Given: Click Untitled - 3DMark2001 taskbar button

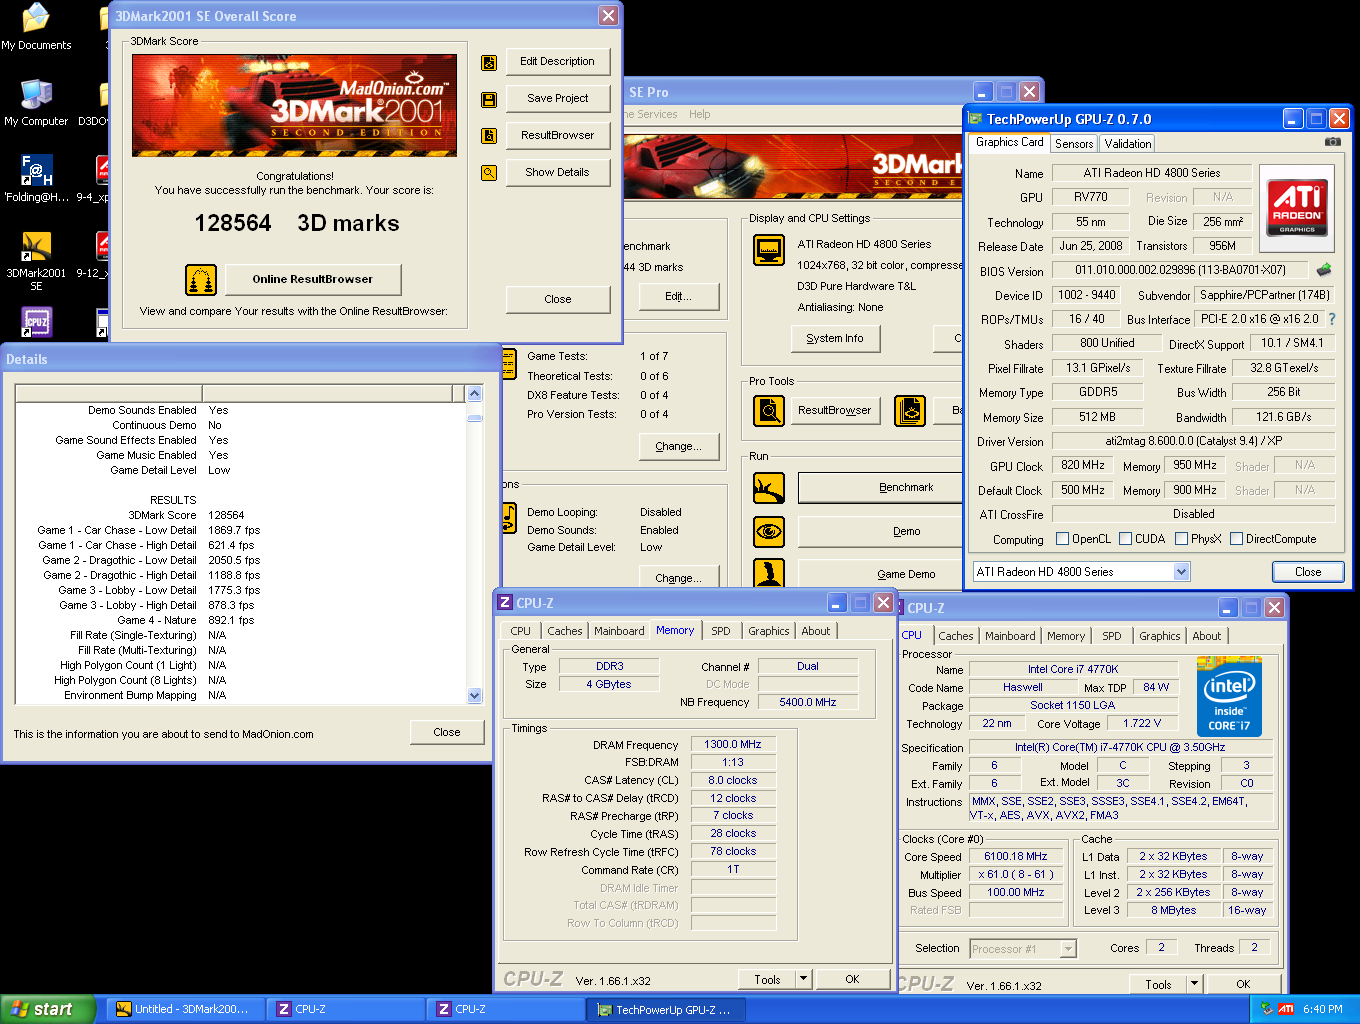Looking at the screenshot, I should 185,1010.
